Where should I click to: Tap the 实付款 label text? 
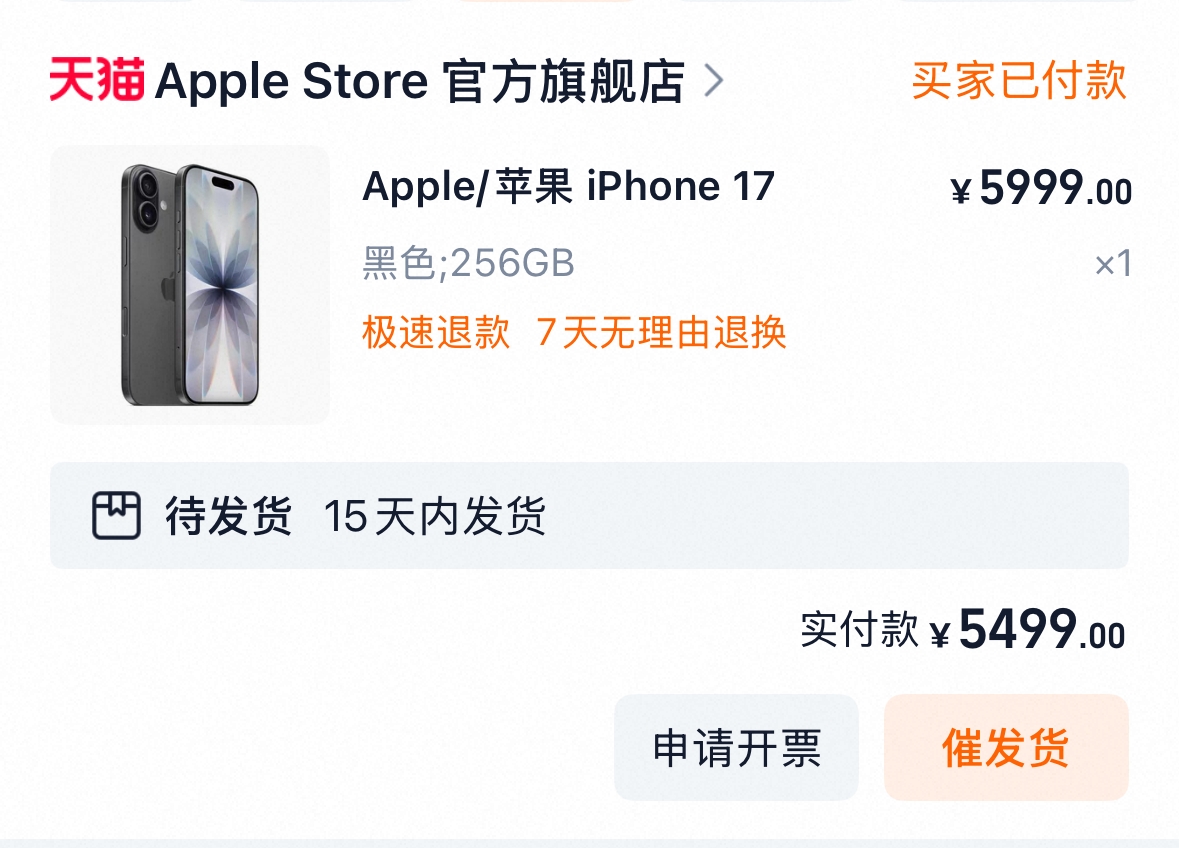[859, 629]
